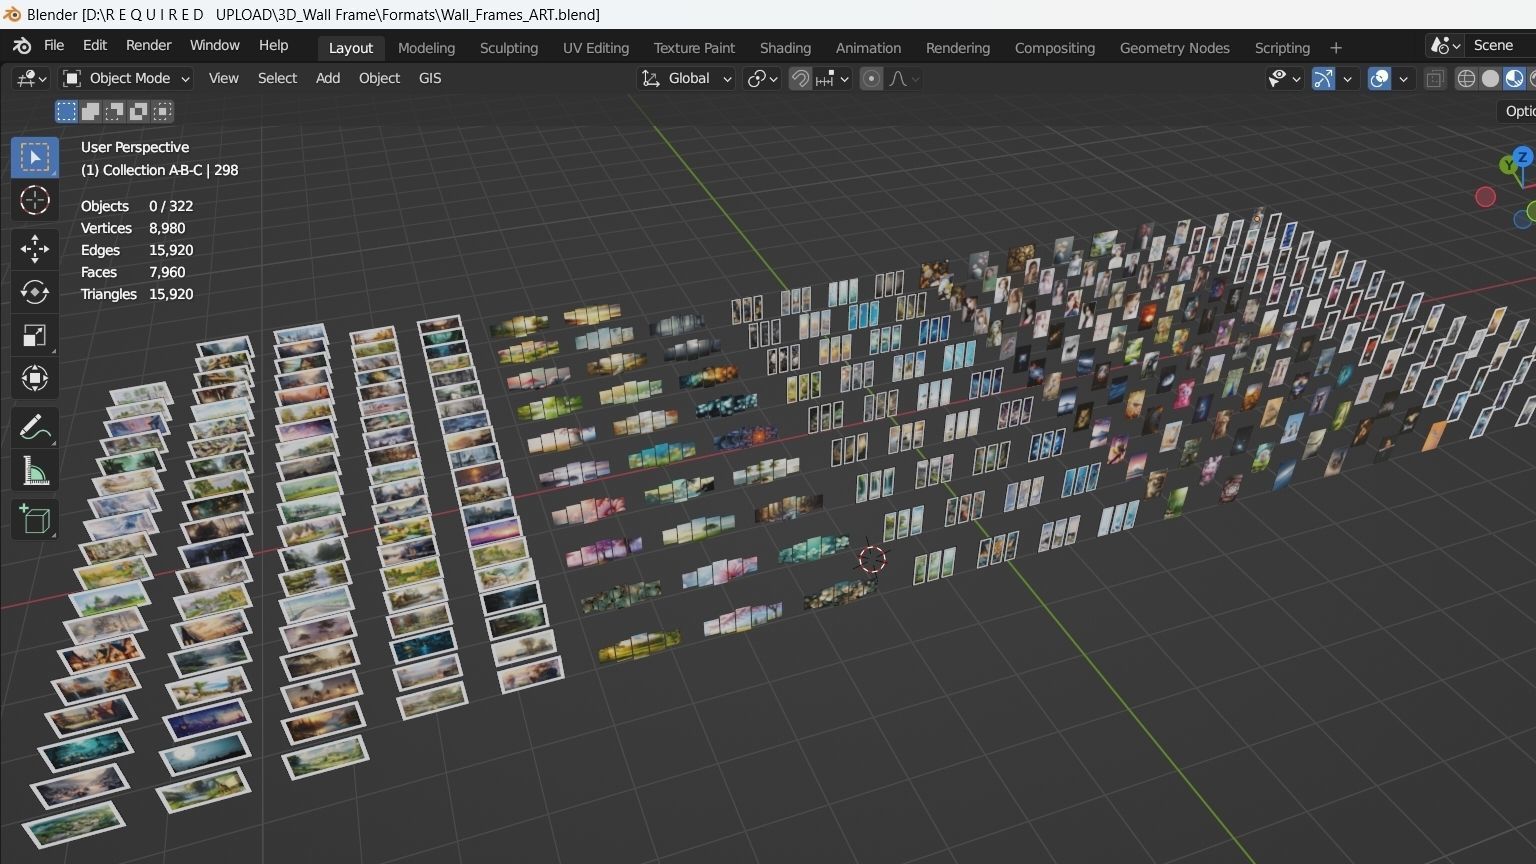The height and width of the screenshot is (864, 1536).
Task: Set selection mode to invert
Action: pos(138,111)
